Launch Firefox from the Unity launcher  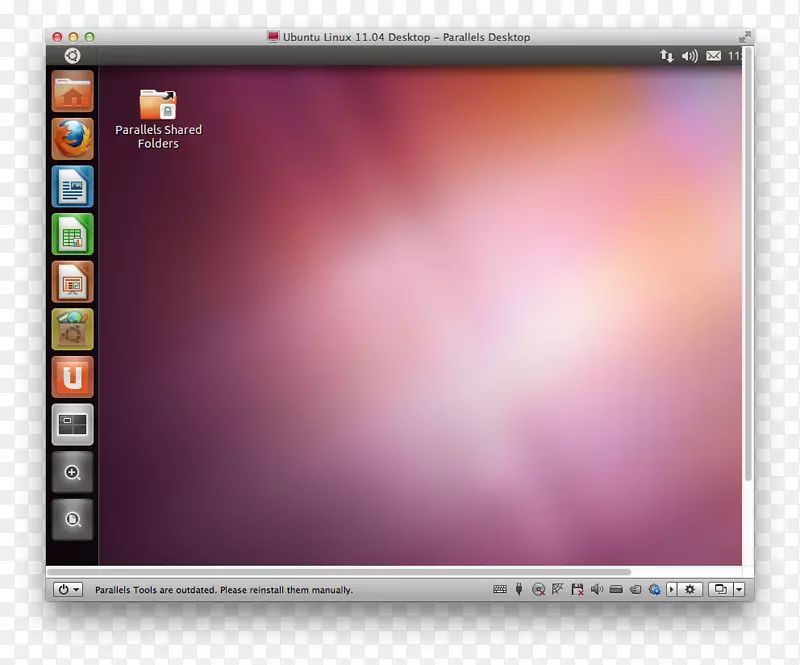(x=72, y=139)
